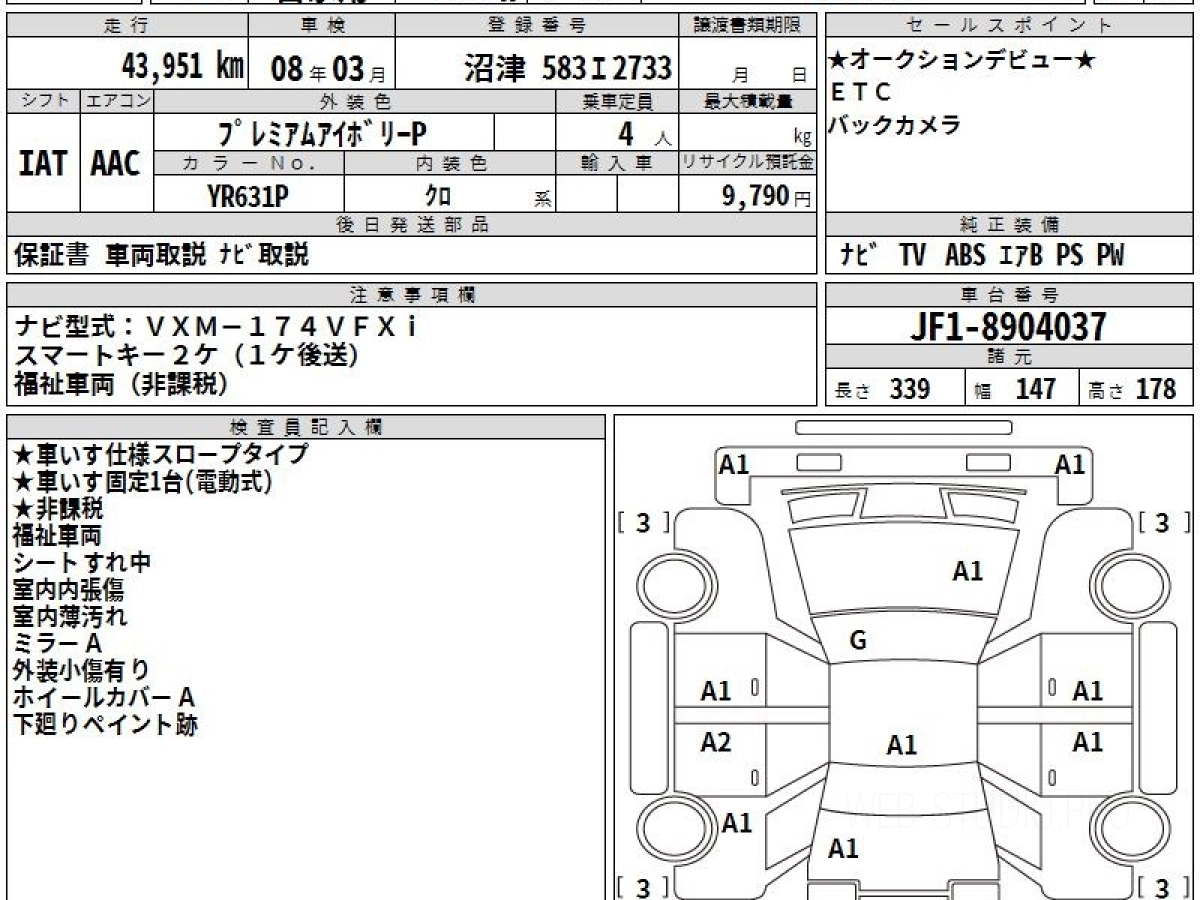
Task: Click the 車検 header cell
Action: click(x=320, y=26)
